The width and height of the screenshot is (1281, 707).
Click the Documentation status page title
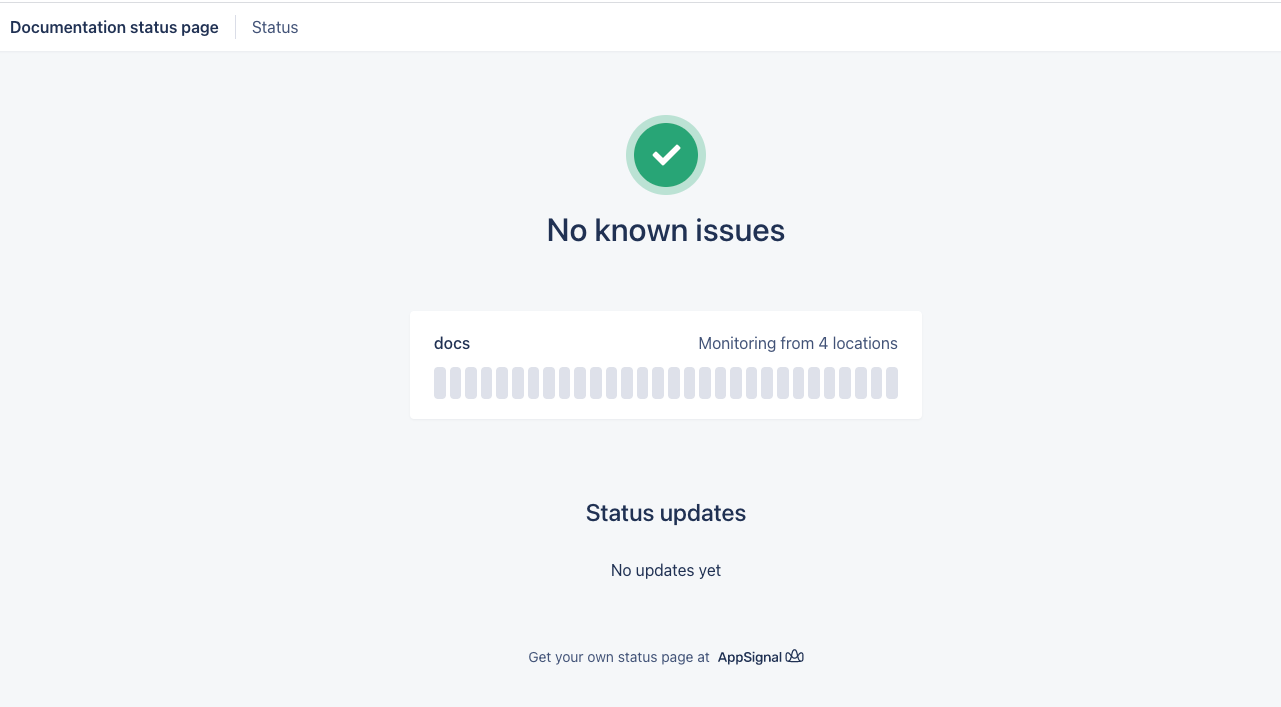[114, 27]
